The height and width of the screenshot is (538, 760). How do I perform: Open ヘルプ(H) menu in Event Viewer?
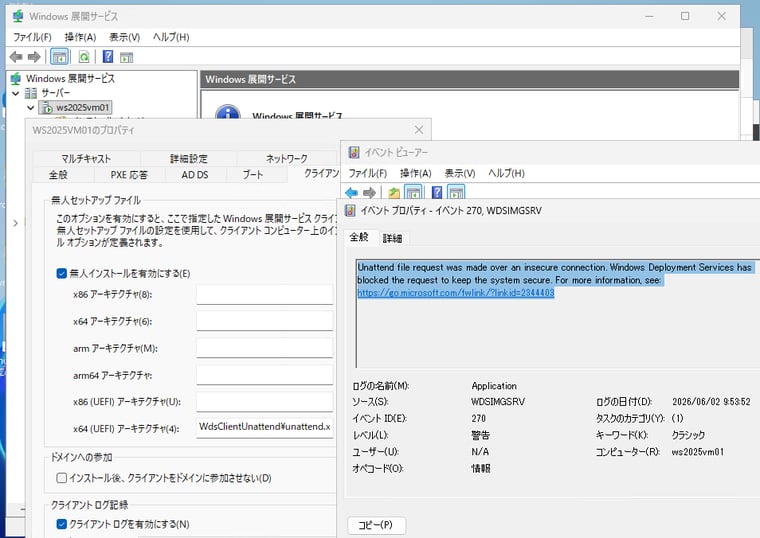coord(507,173)
